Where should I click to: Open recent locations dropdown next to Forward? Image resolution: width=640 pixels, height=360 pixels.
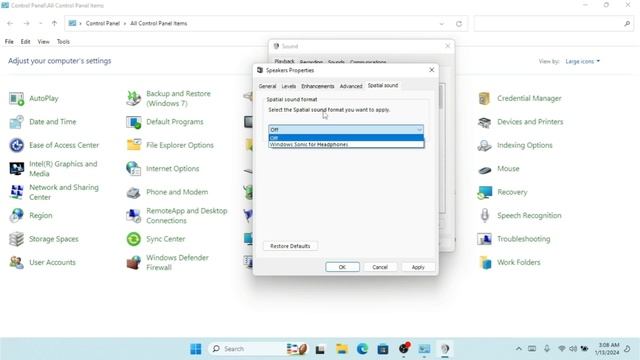(x=40, y=24)
